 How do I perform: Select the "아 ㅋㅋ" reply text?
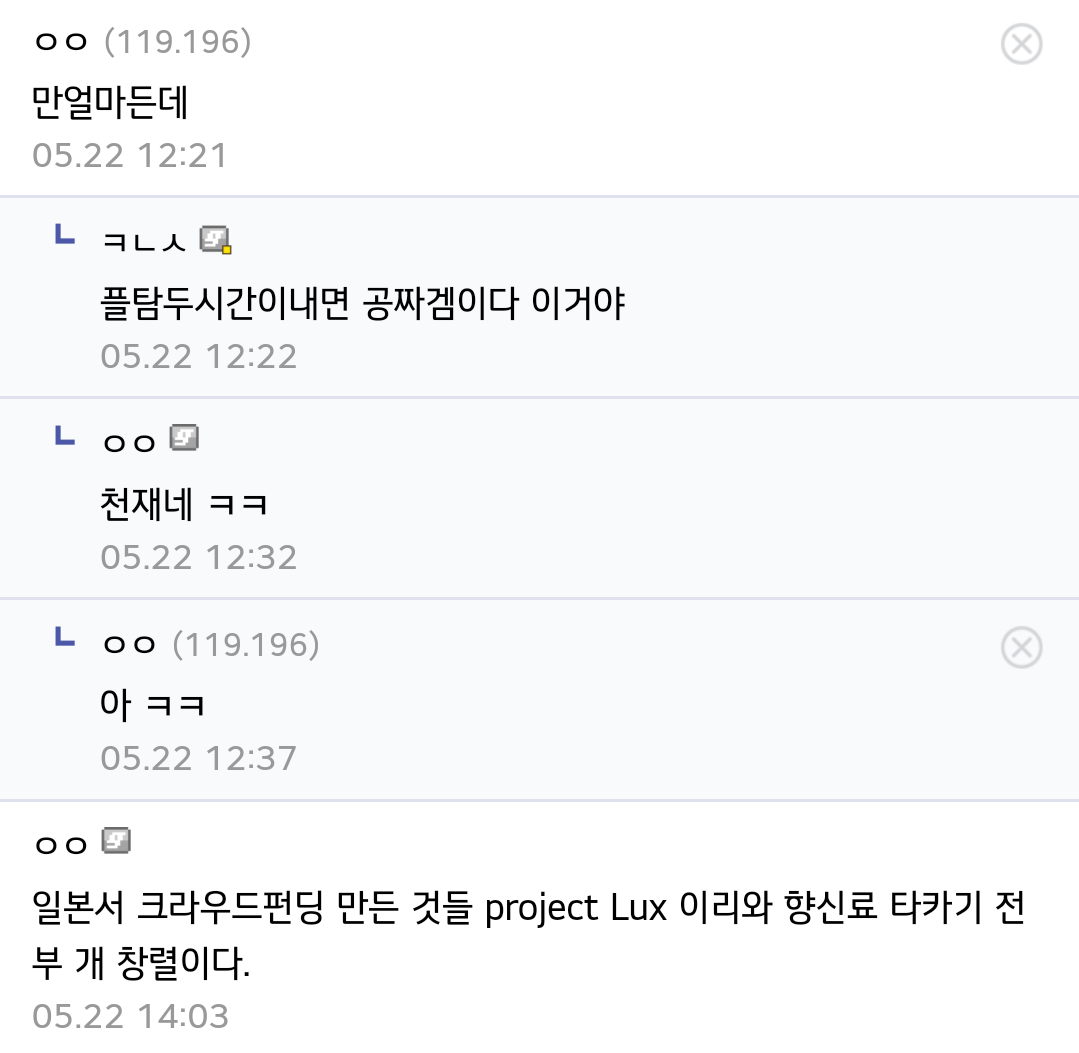tap(152, 705)
